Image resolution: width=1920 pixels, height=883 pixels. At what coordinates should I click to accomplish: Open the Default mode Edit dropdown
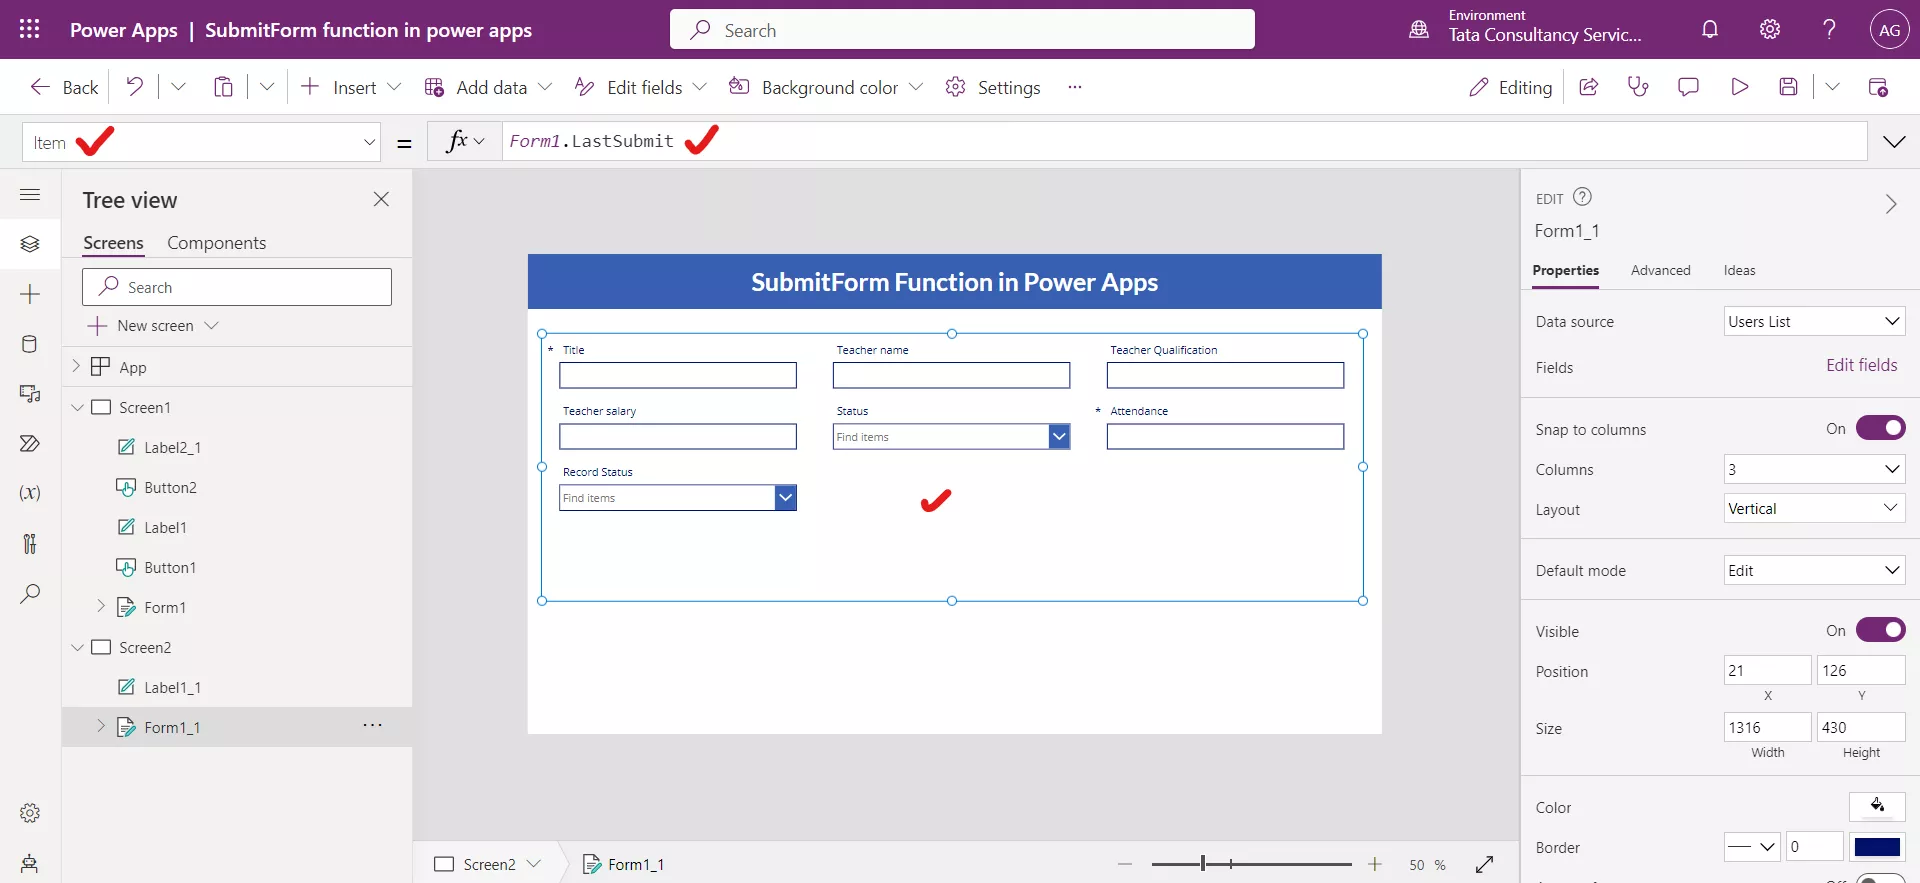tap(1814, 570)
